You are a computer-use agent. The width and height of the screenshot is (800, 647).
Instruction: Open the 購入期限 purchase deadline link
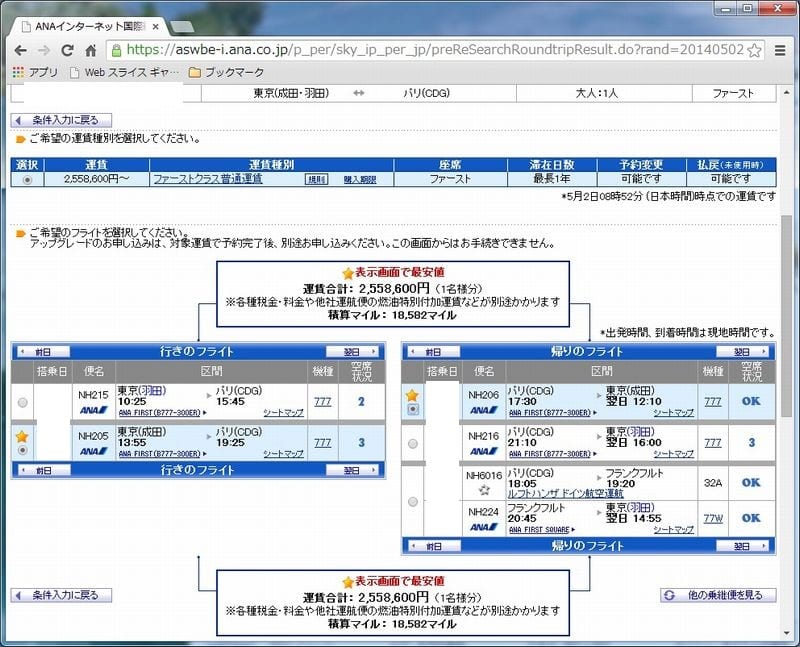360,180
